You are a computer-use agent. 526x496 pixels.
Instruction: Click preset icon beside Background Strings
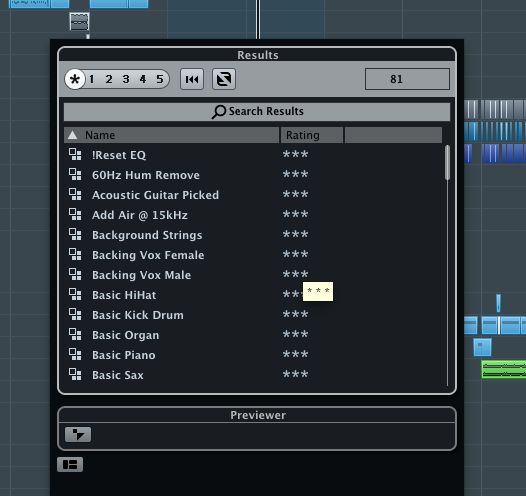point(75,234)
